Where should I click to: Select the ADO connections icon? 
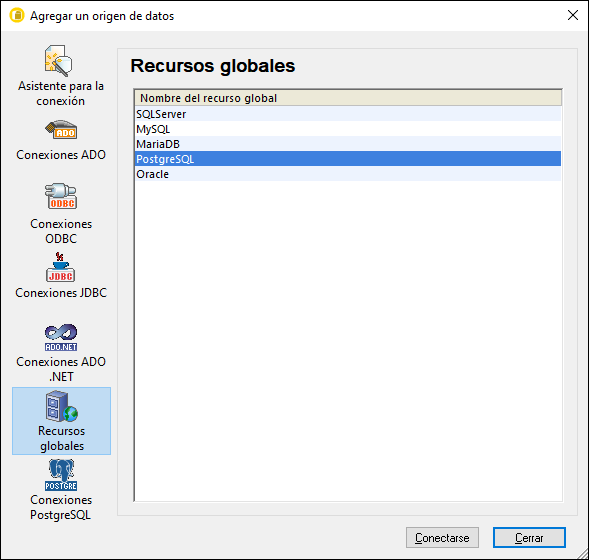pyautogui.click(x=61, y=130)
